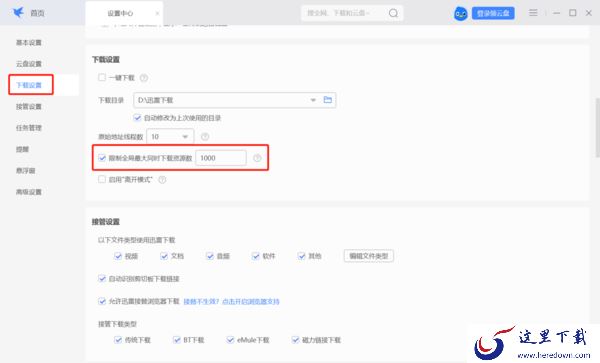Image resolution: width=600 pixels, height=363 pixels.
Task: Click help icon beside 原始地址线程数 dropdown
Action: 205,137
